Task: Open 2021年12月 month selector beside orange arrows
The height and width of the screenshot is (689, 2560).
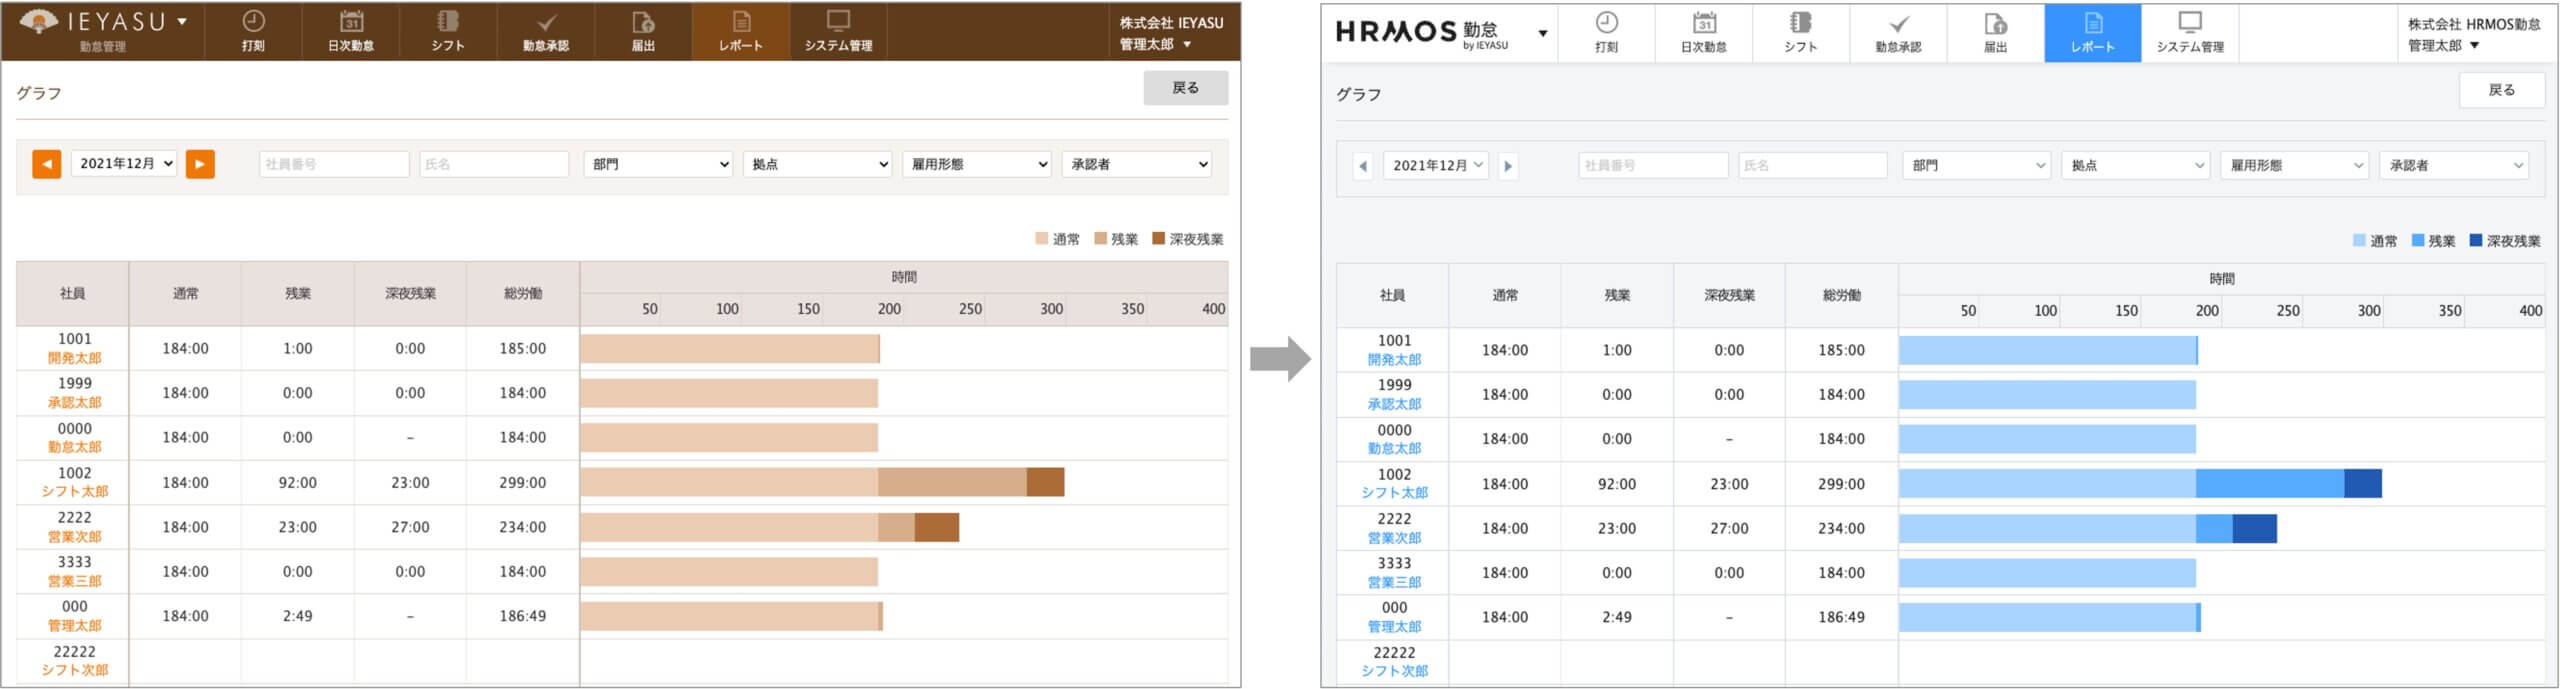Action: 125,164
